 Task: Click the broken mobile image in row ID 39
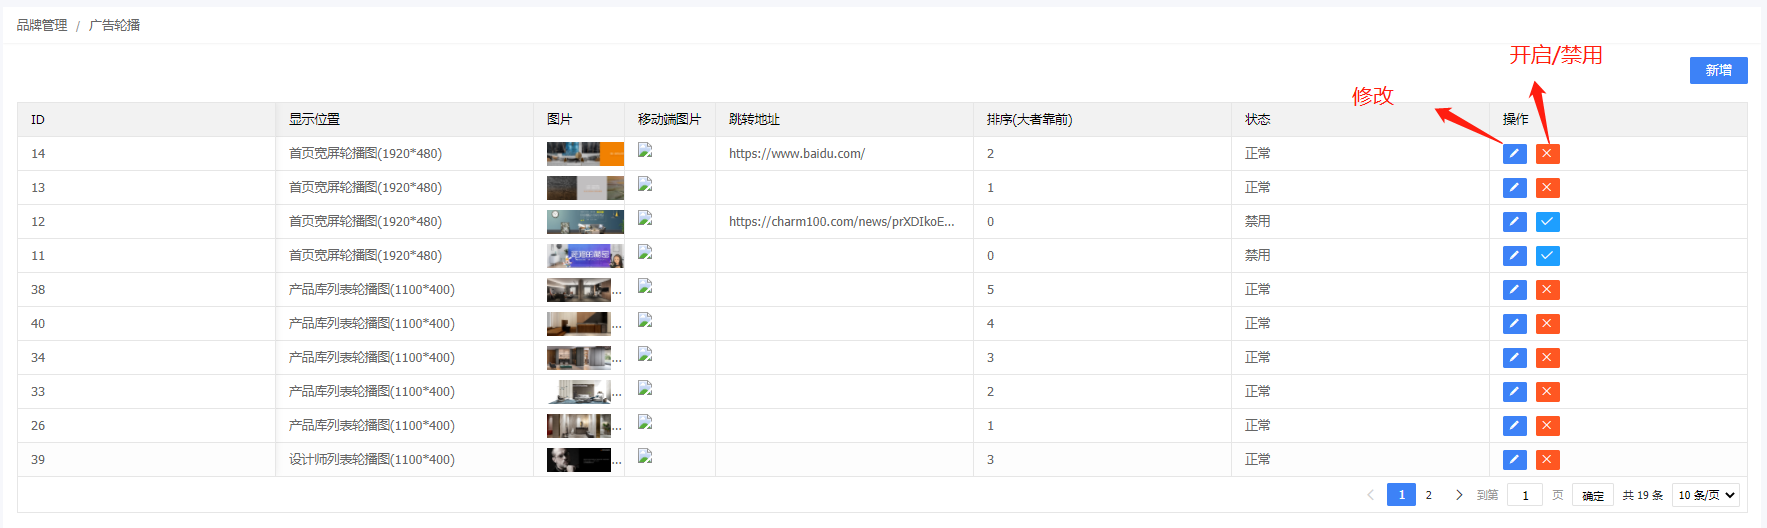pos(645,456)
